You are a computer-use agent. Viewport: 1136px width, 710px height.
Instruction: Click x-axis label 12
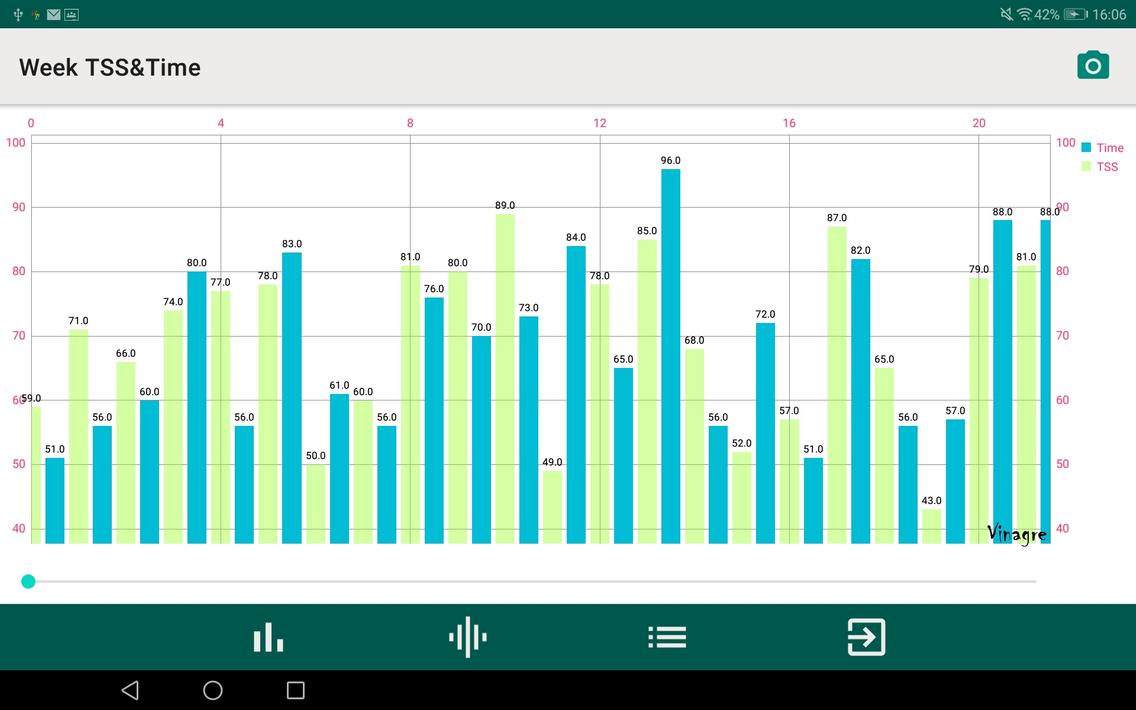[x=600, y=123]
